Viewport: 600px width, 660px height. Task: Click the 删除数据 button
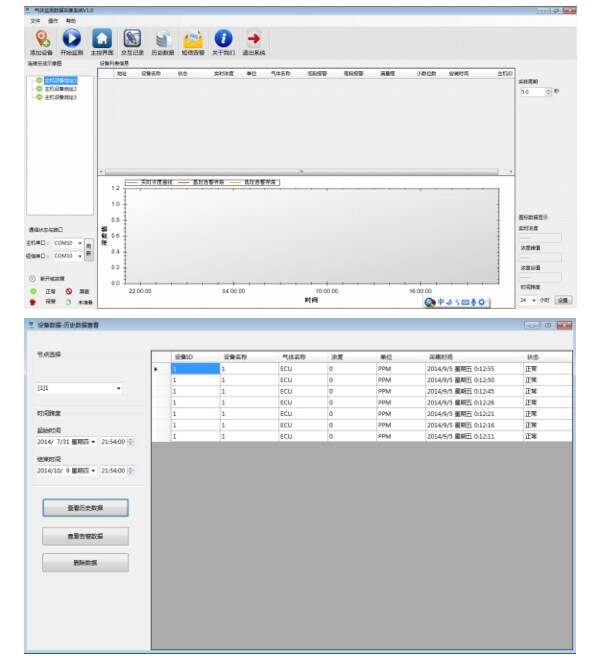tap(85, 563)
